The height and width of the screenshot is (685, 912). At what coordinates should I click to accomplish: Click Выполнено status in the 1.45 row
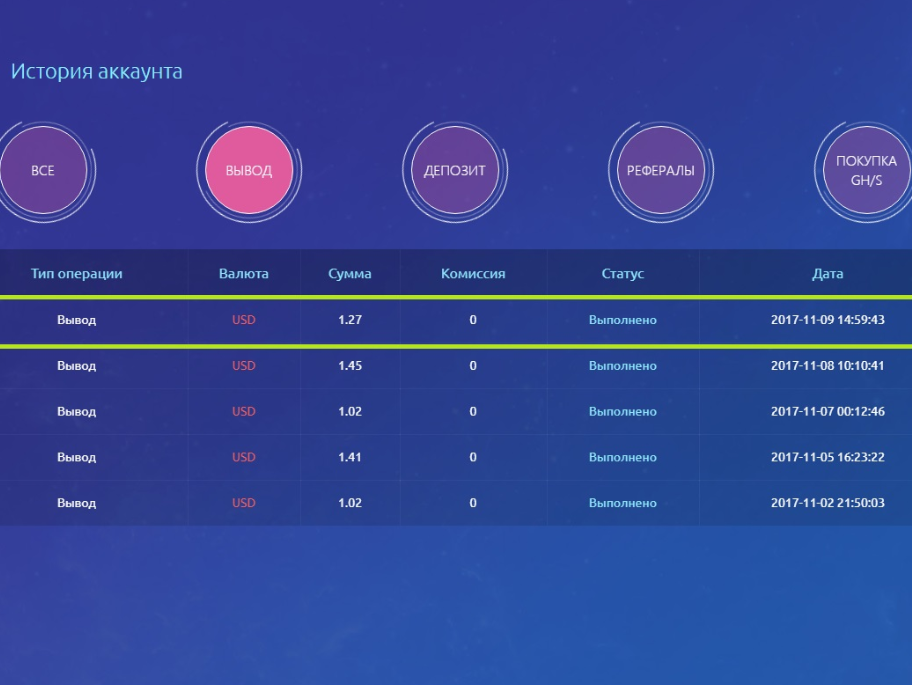tap(623, 366)
